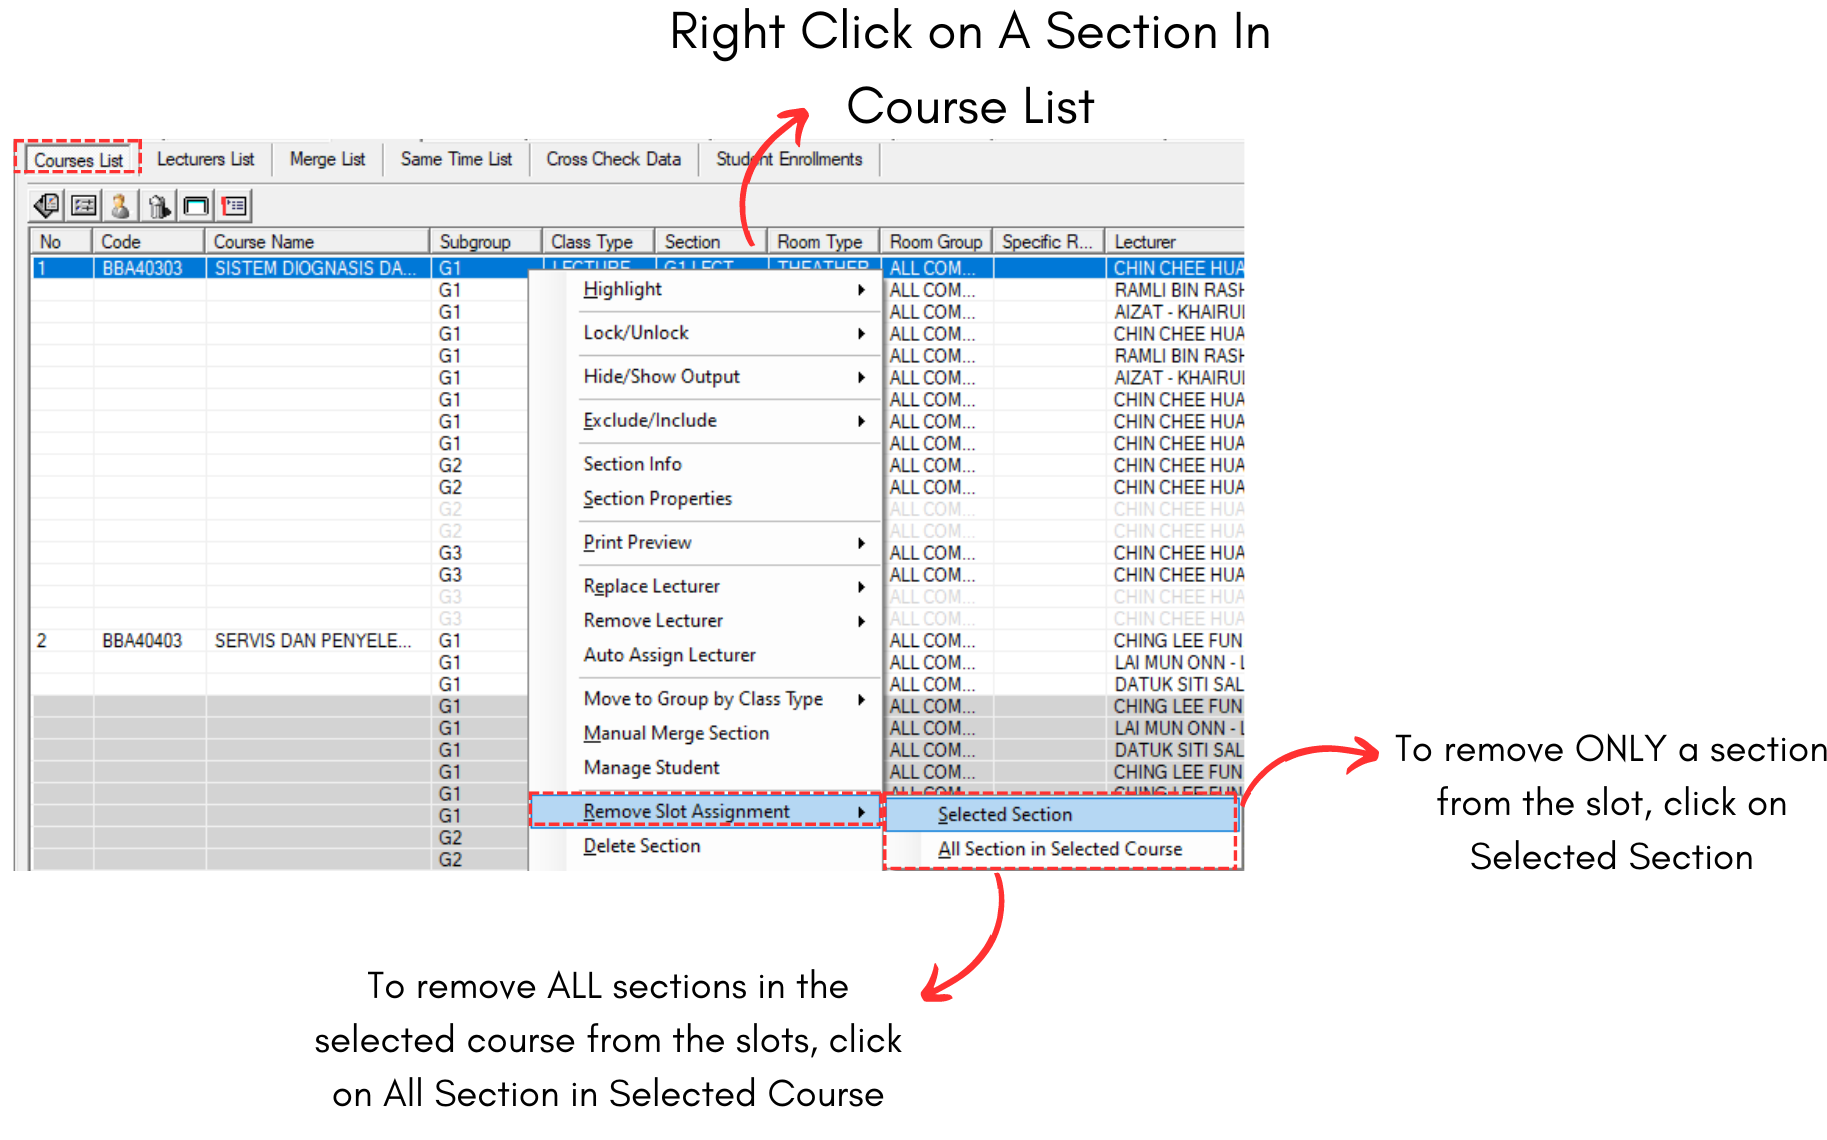Select the BBA40403 course row code cell

tap(142, 641)
